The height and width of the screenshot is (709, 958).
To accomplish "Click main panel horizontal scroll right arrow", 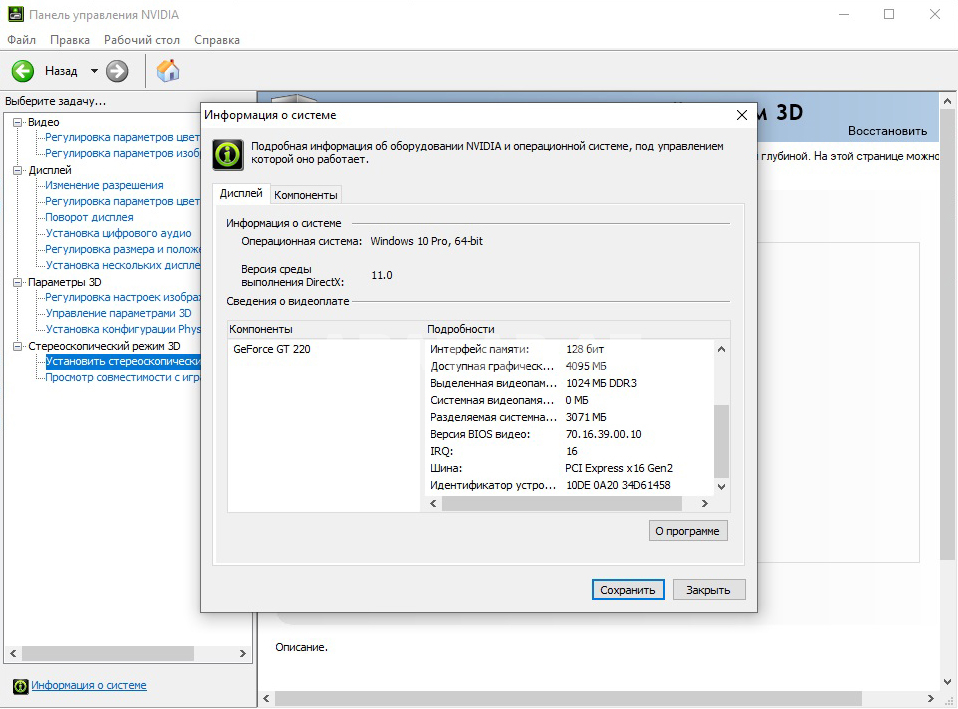I will (931, 698).
